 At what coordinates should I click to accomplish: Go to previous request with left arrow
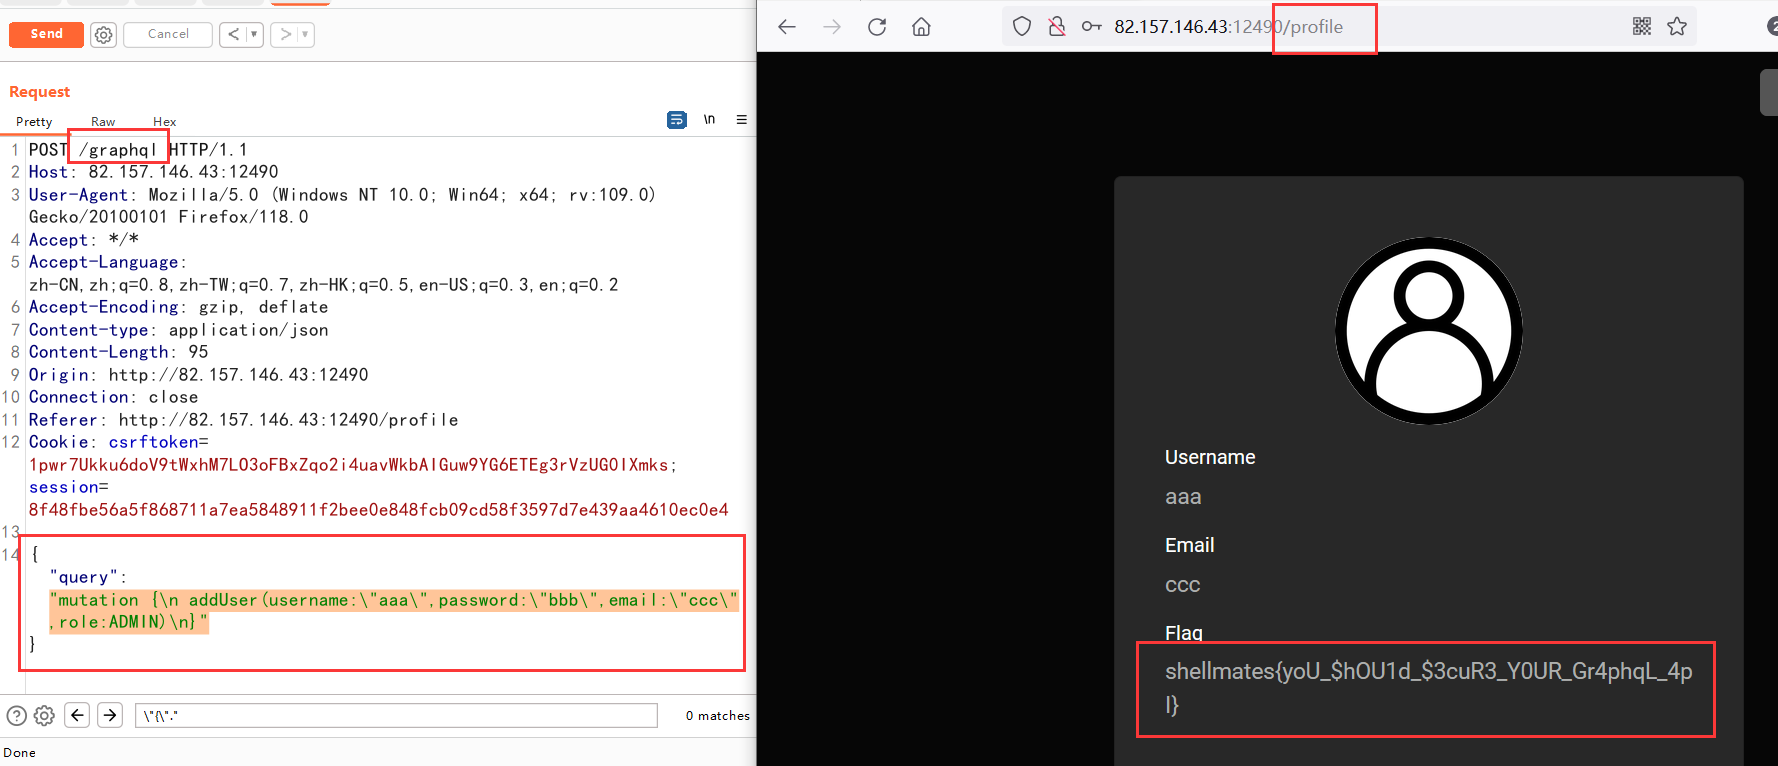[233, 34]
